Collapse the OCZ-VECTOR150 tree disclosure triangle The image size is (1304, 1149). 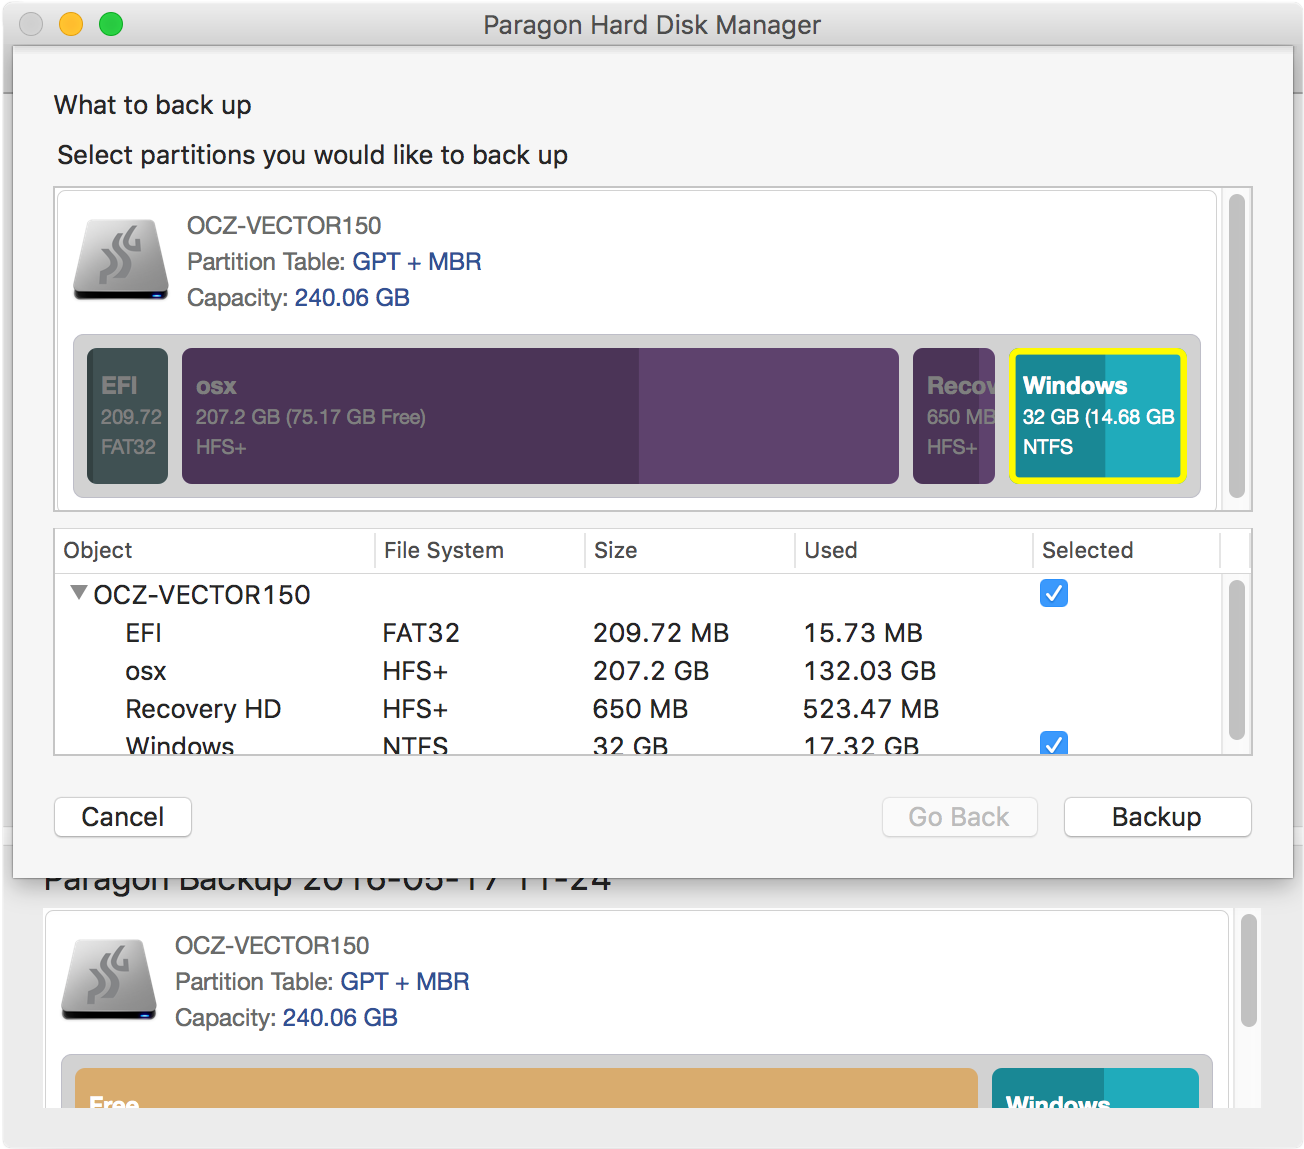click(78, 593)
